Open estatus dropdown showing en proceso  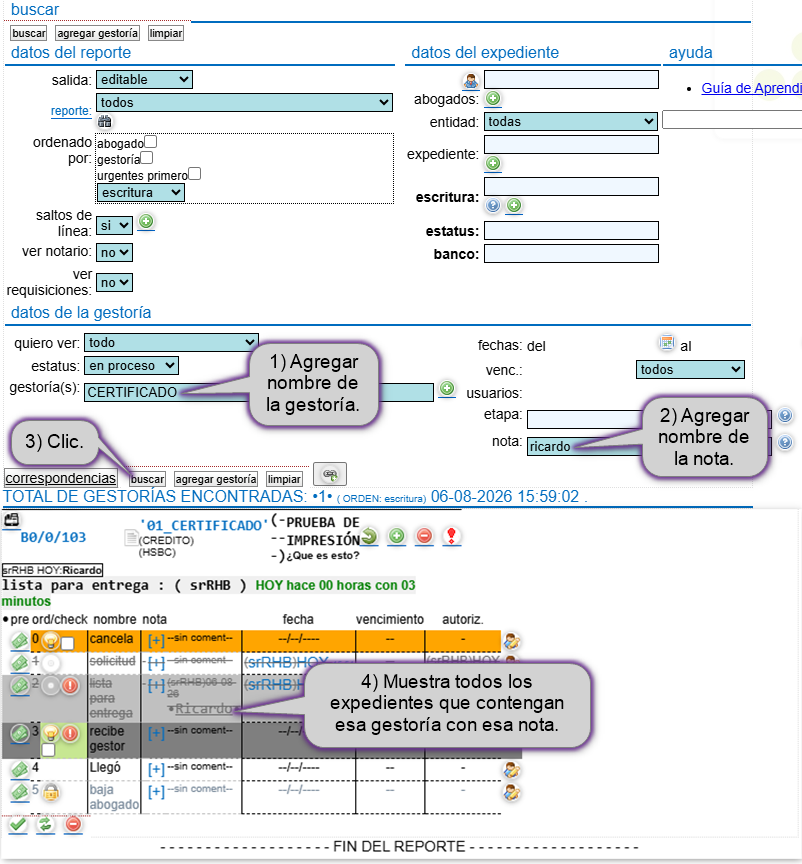tap(131, 366)
